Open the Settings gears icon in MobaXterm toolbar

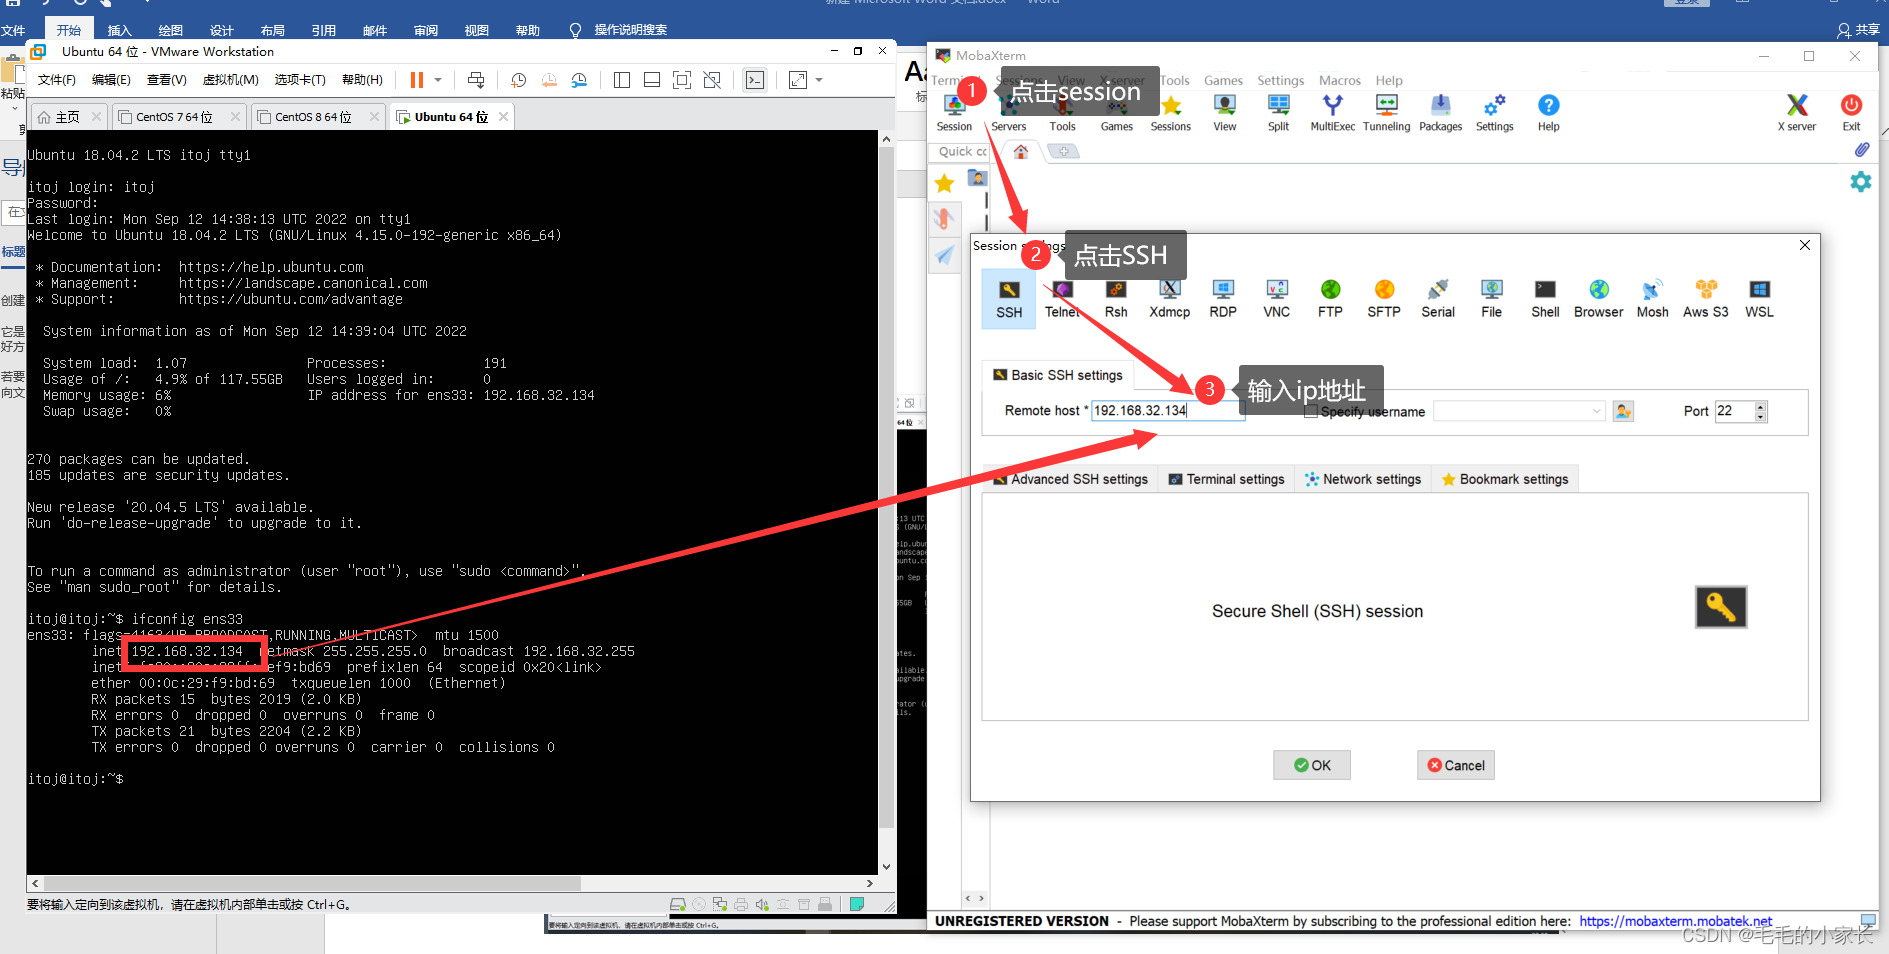(1494, 111)
